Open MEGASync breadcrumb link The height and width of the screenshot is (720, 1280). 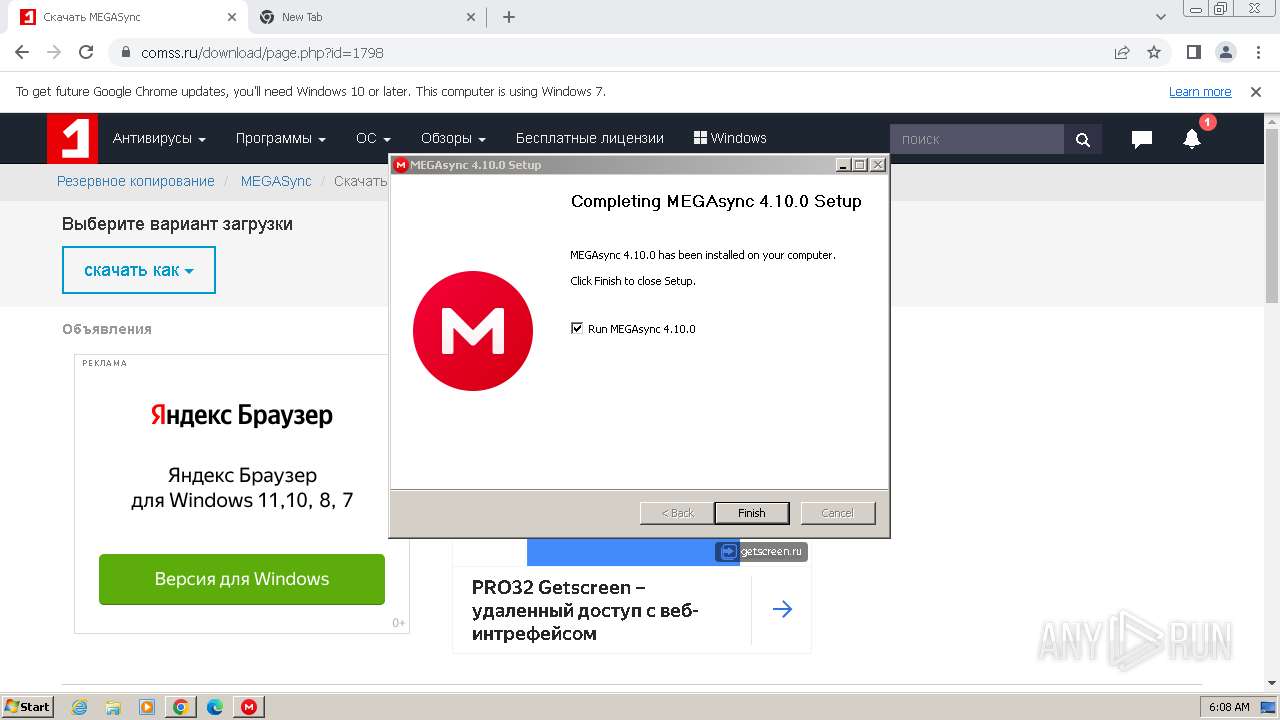click(276, 181)
